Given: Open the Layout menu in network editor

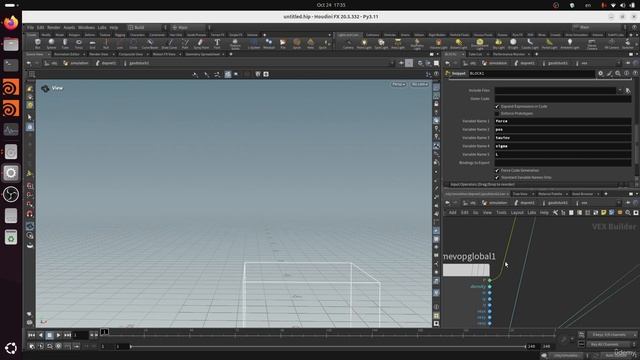Looking at the screenshot, I should coord(517,213).
